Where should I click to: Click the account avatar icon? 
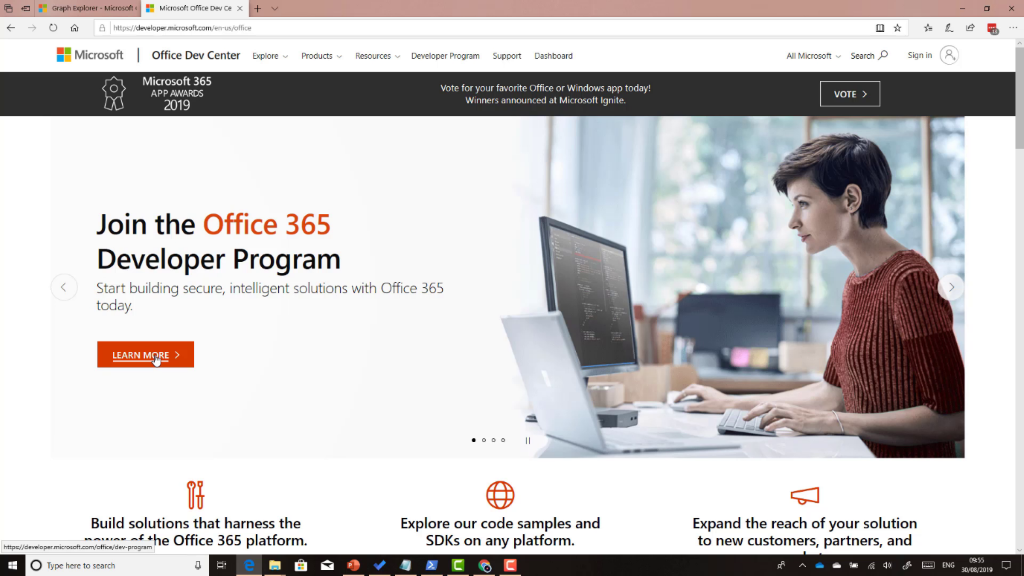[x=949, y=55]
